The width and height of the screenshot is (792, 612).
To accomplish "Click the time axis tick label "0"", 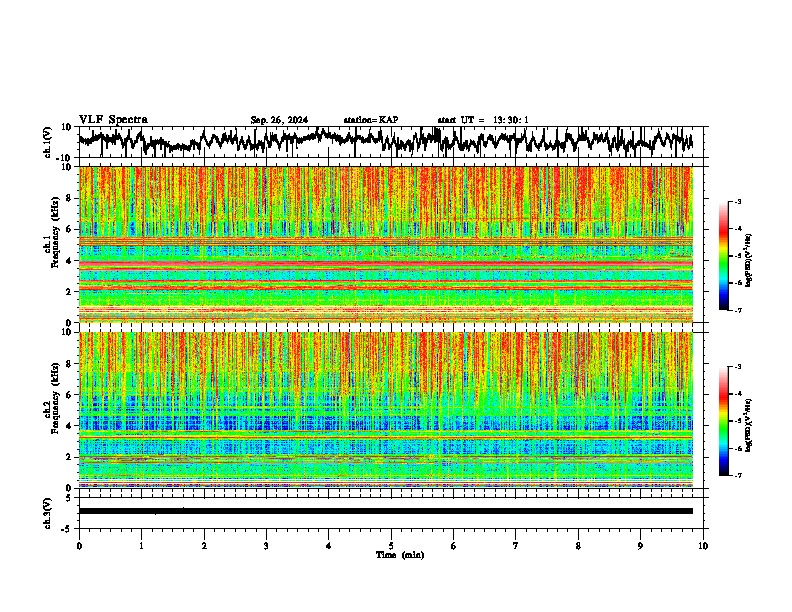I will click(x=79, y=546).
